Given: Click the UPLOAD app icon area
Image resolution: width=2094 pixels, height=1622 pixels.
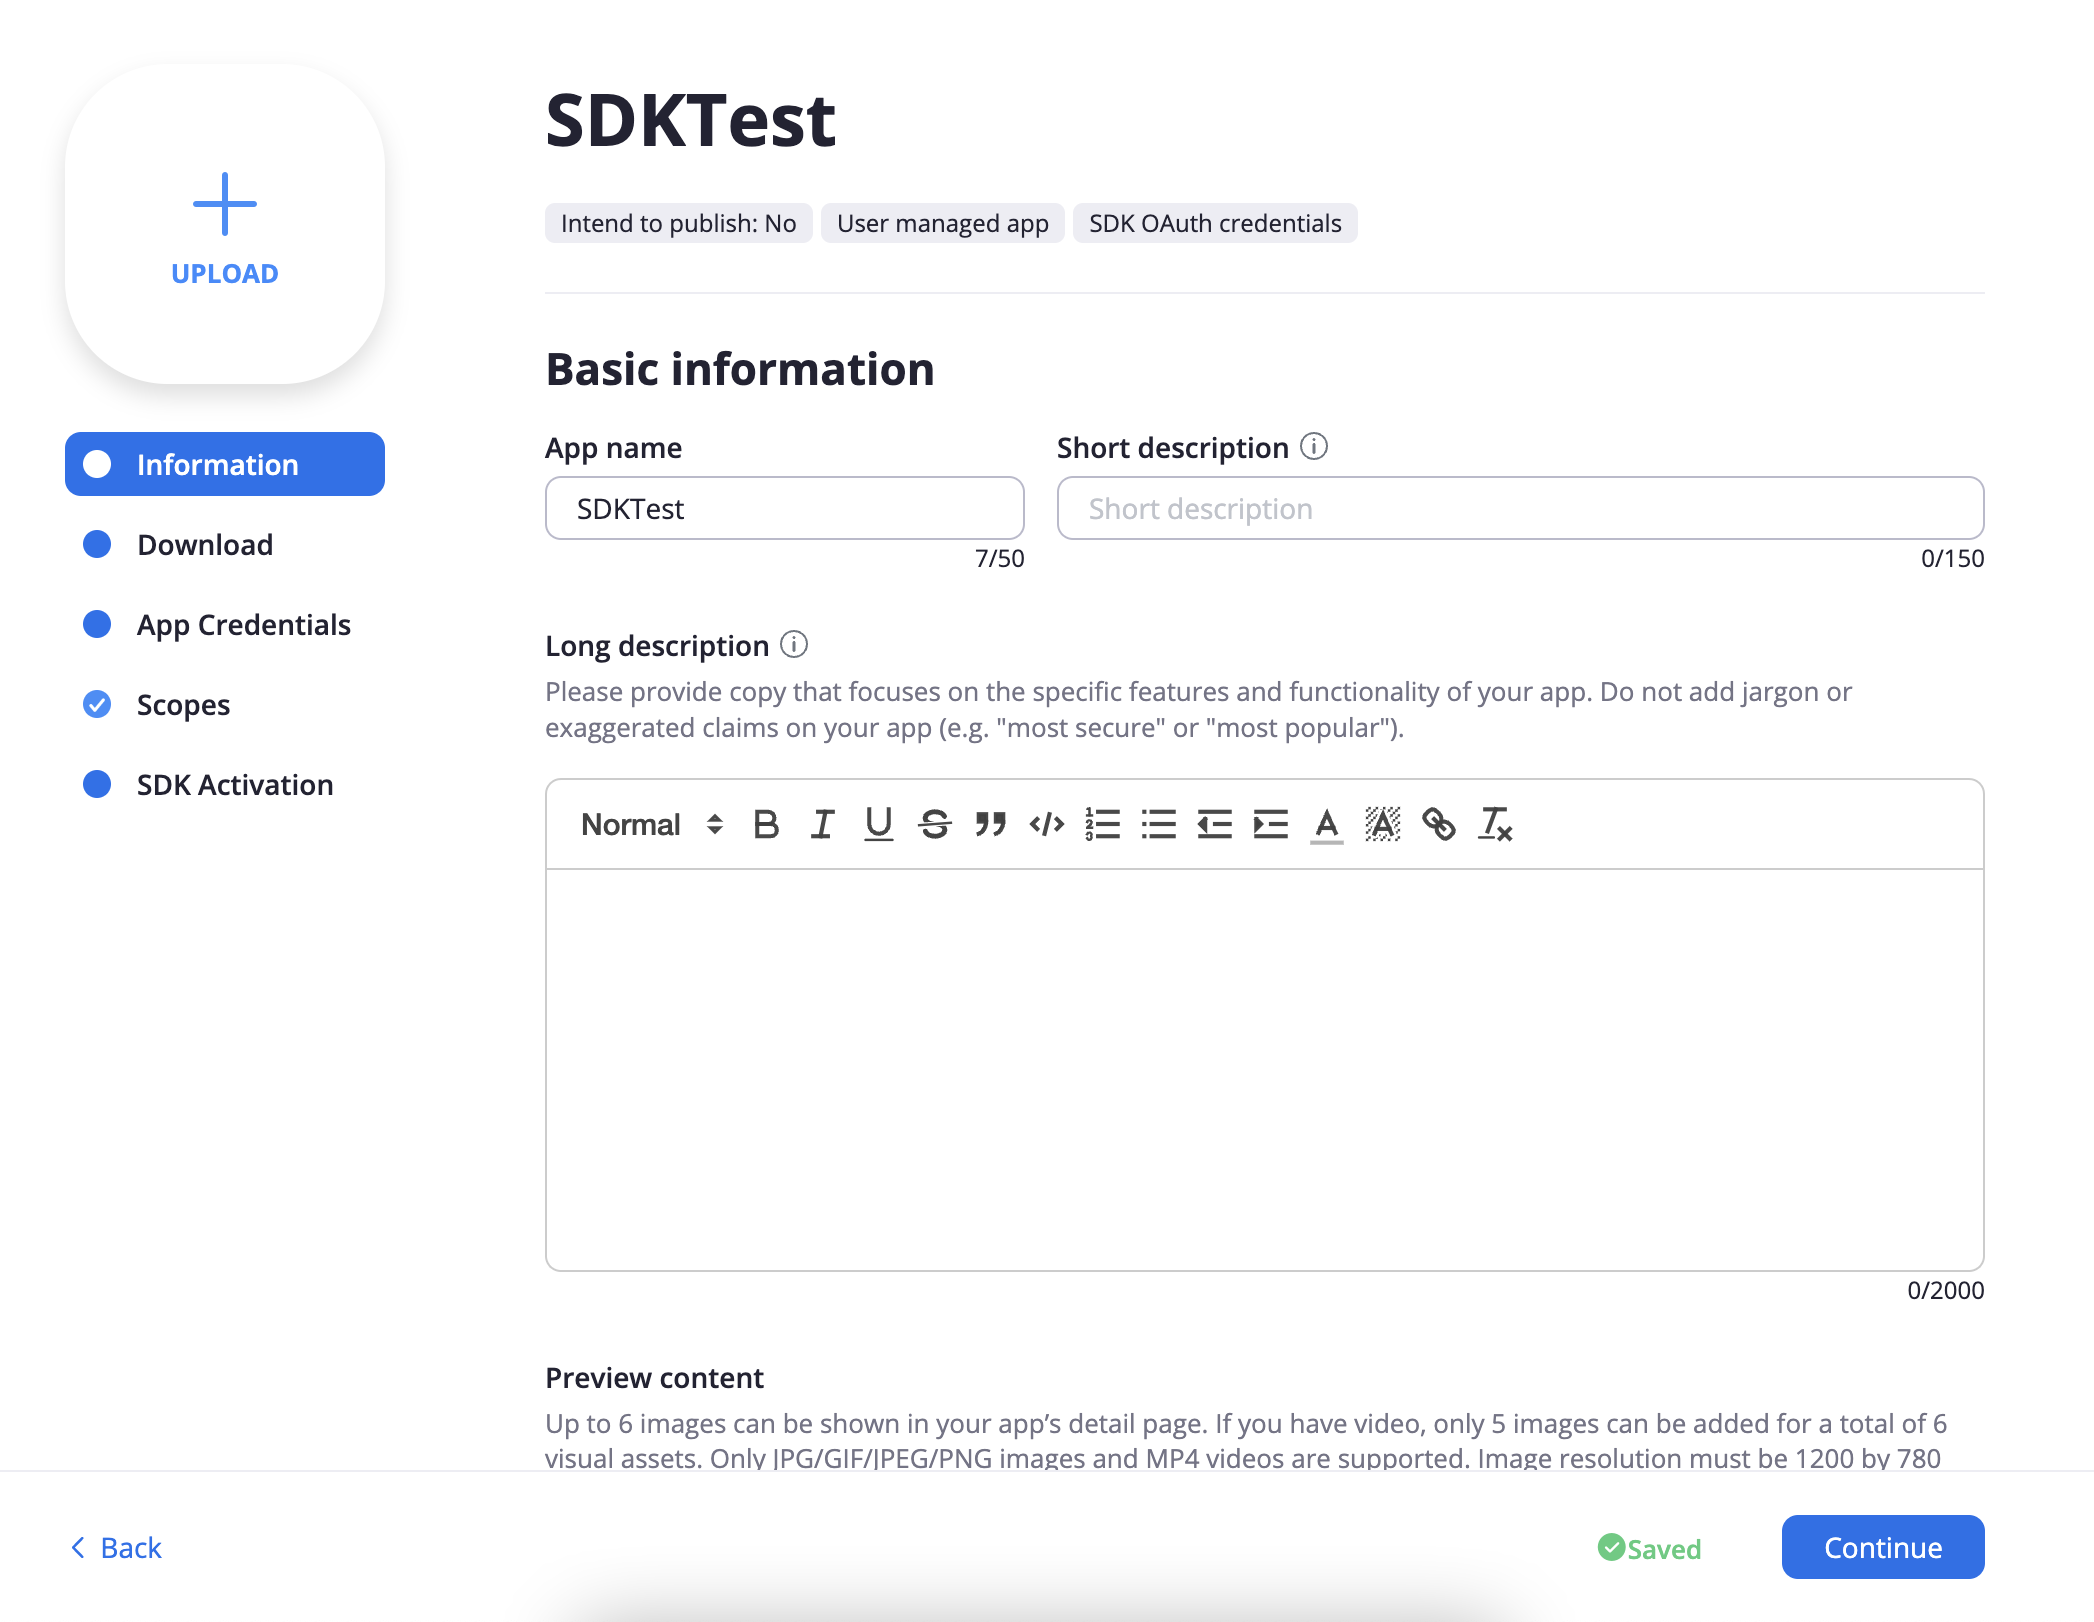Looking at the screenshot, I should [x=225, y=225].
